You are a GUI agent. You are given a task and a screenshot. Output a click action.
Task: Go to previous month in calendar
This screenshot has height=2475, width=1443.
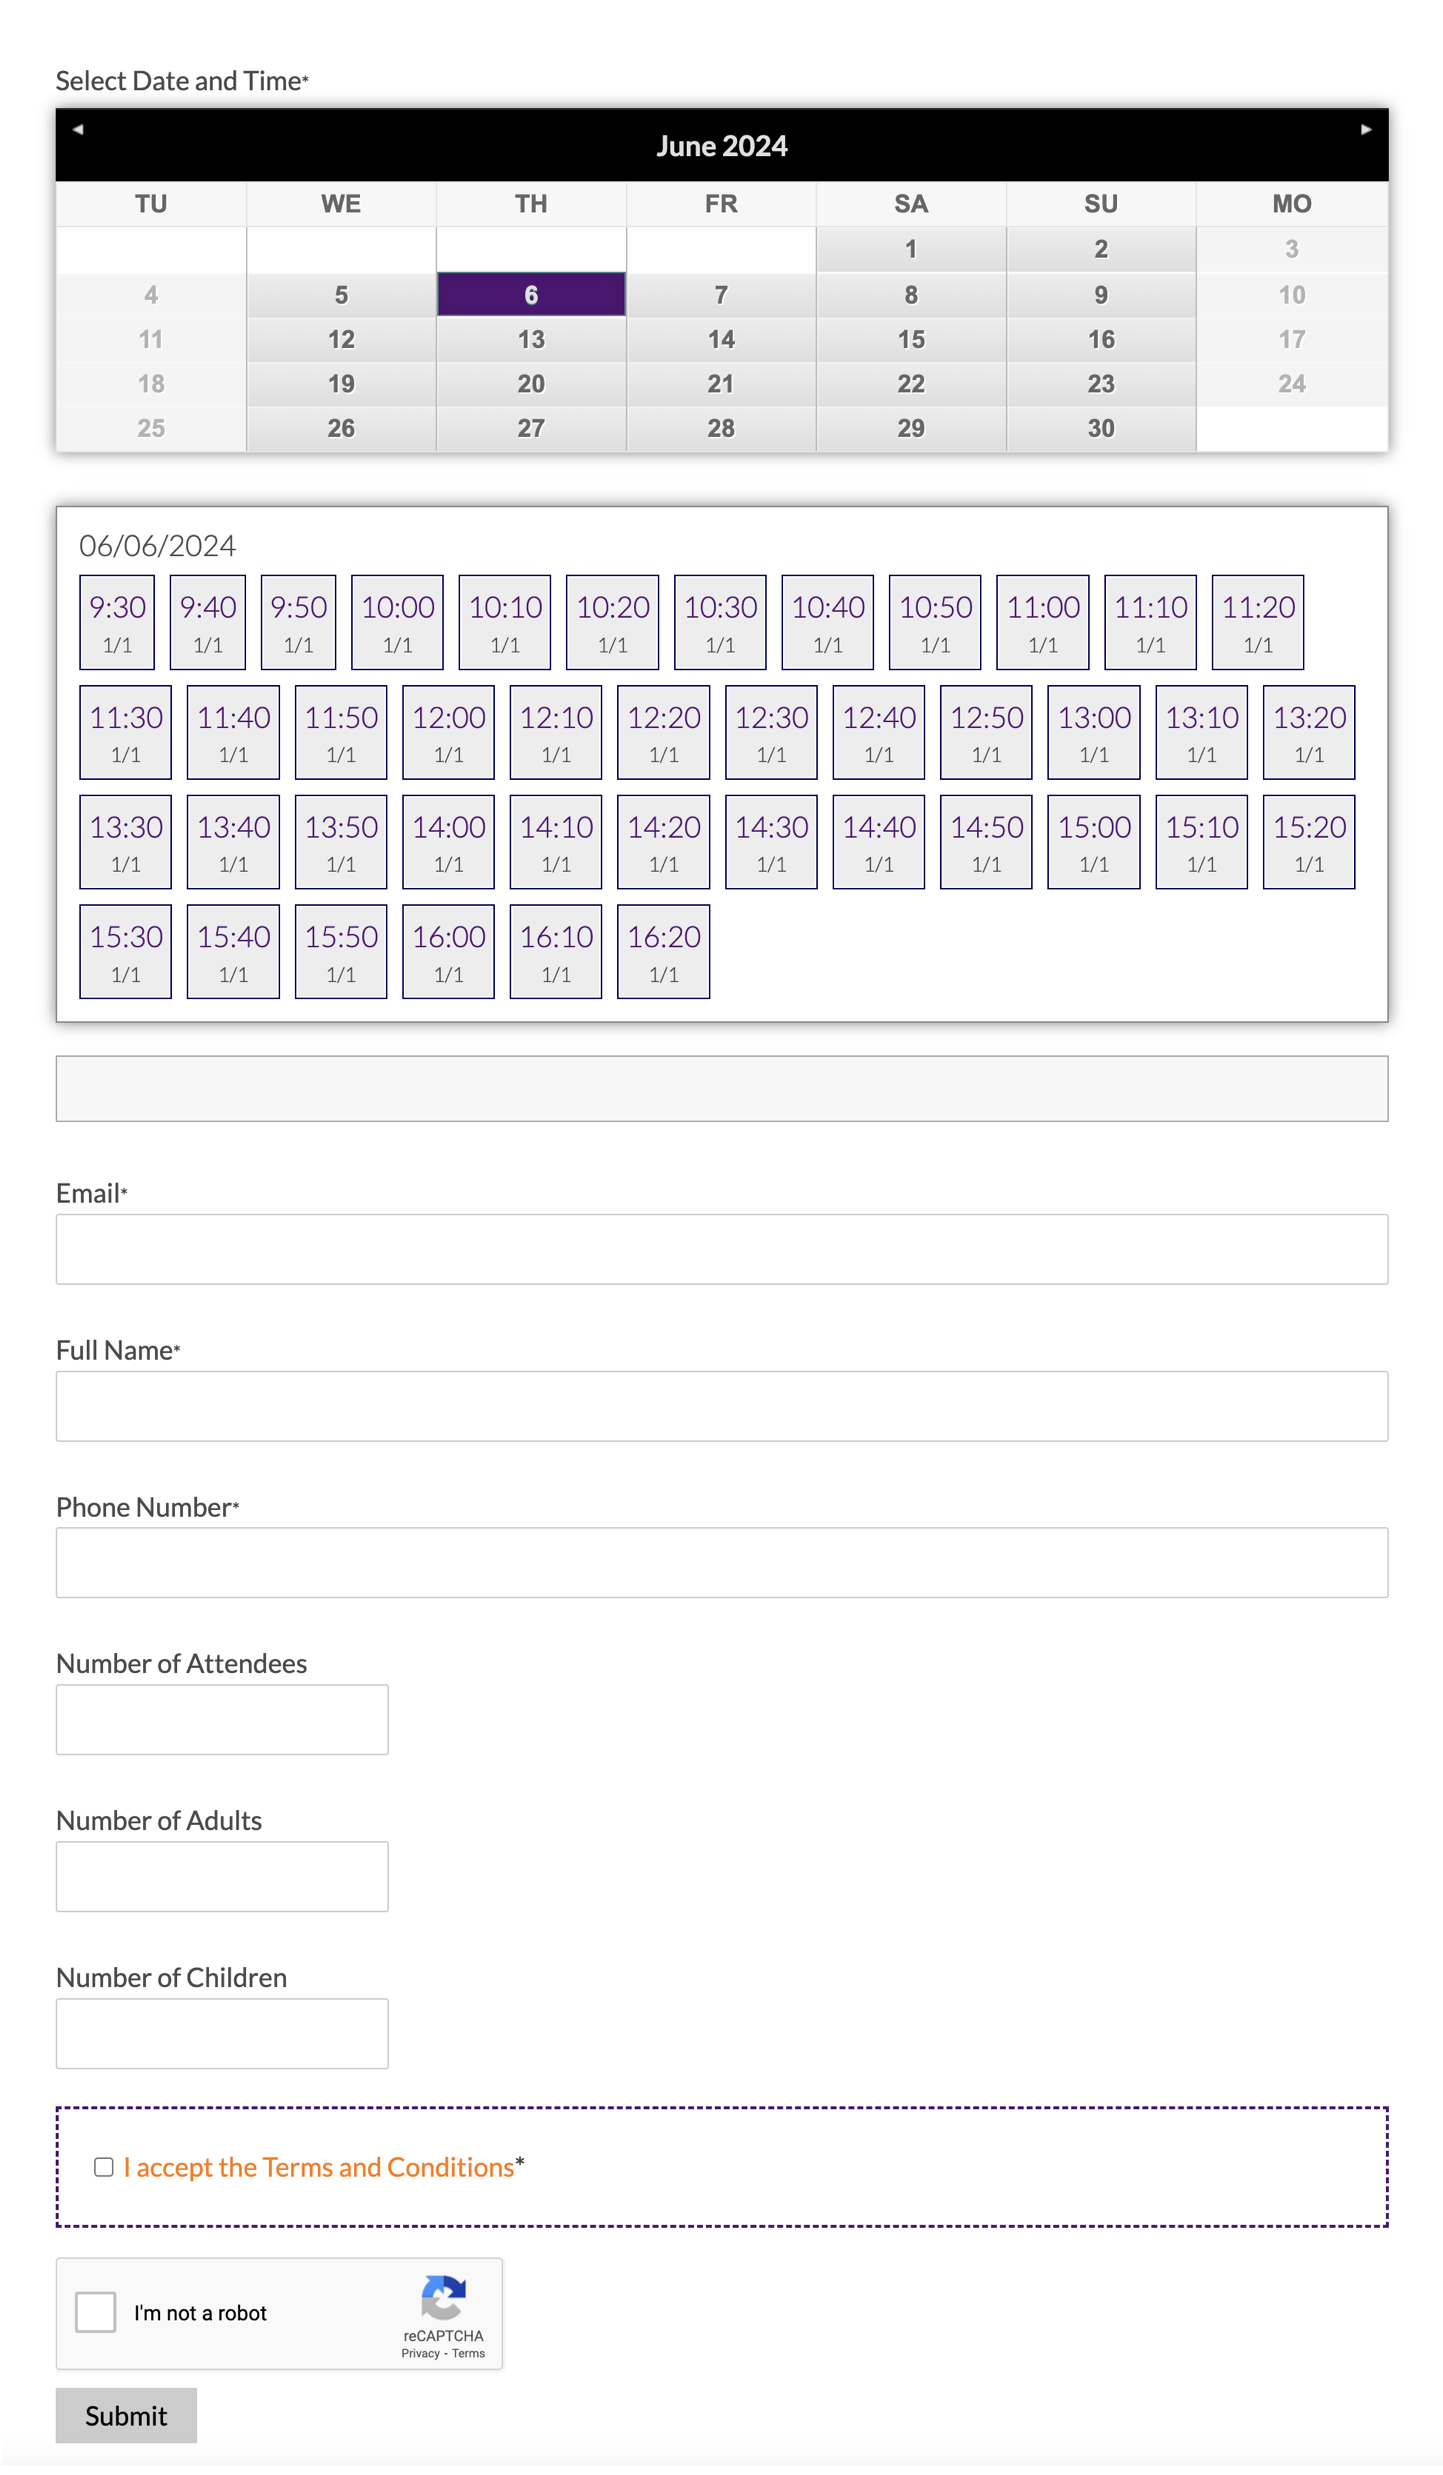pyautogui.click(x=78, y=129)
